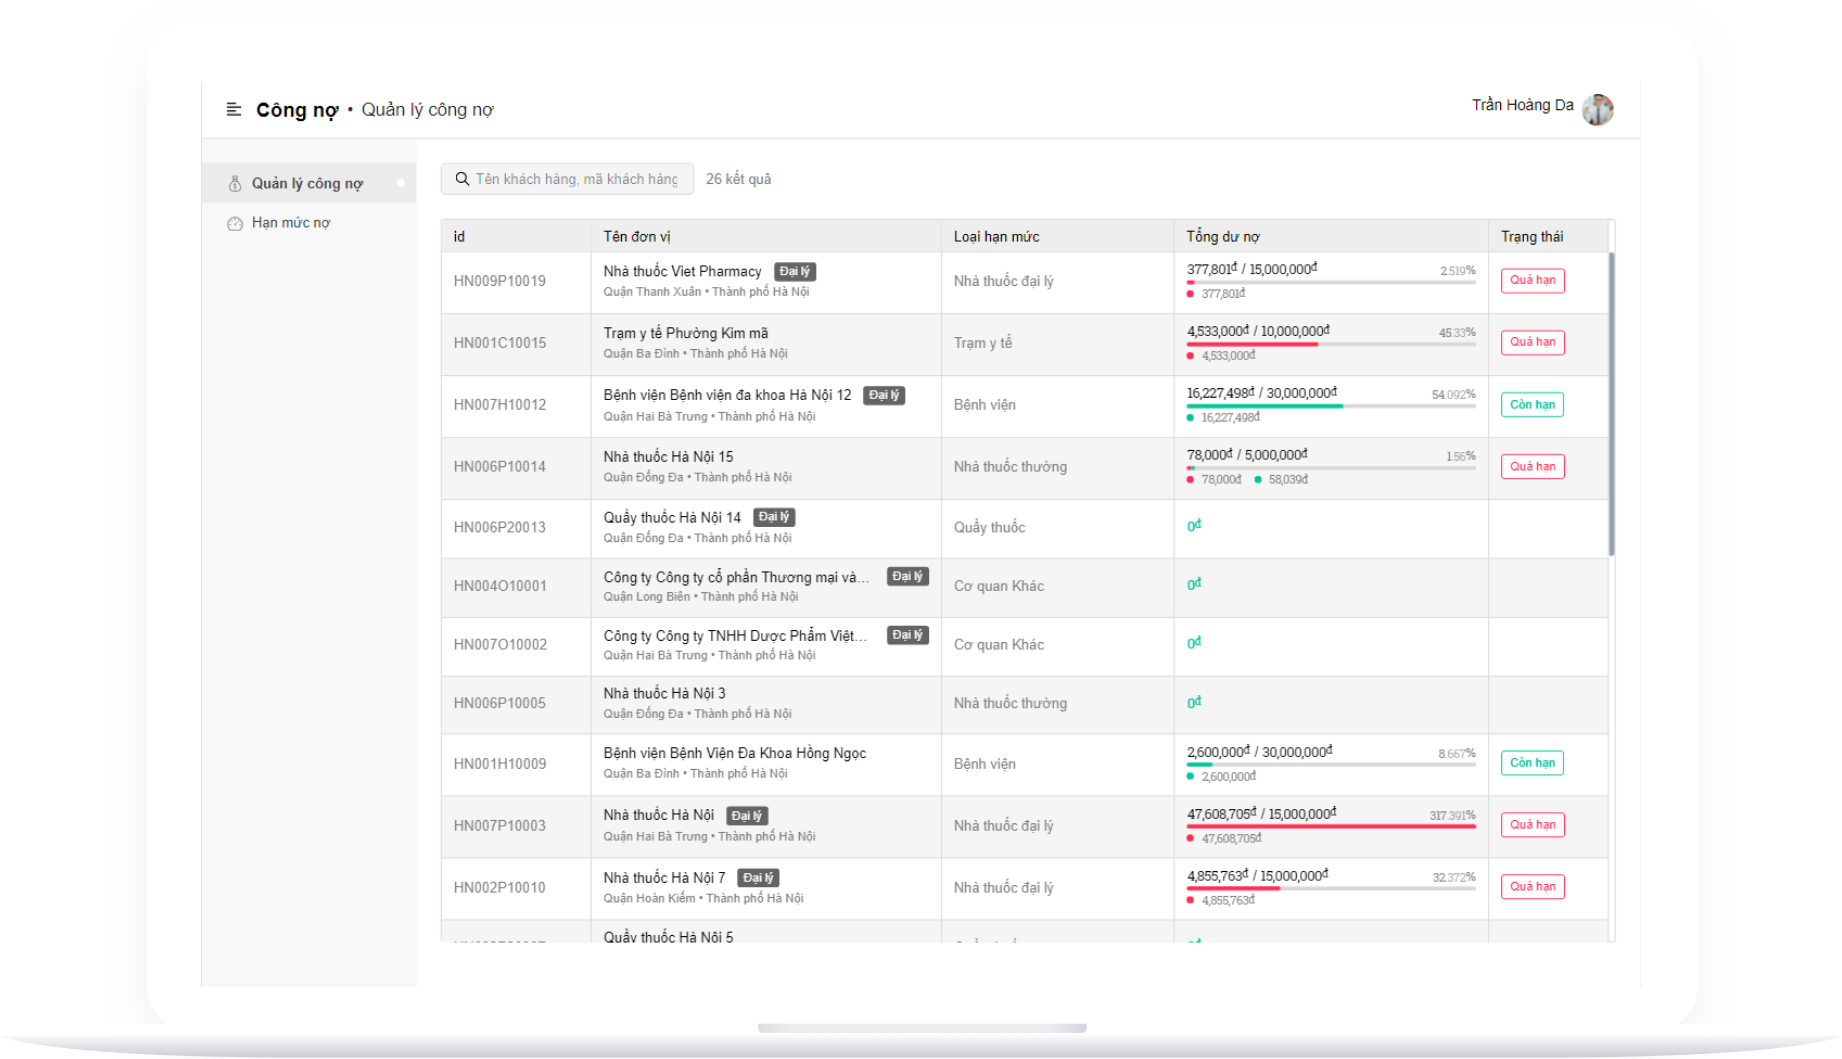
Task: Open Bệnh viện Bệnh Viện Đa Khoa Hồng Ngọc row
Action: point(734,754)
